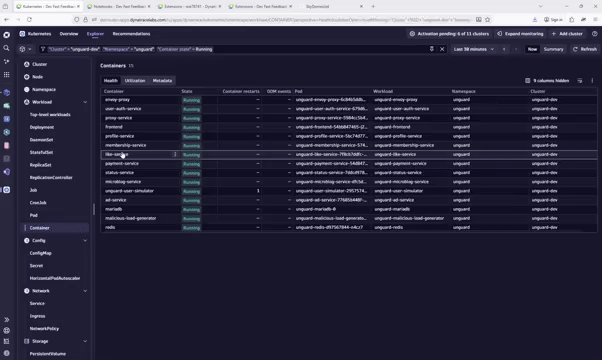Switch to the Overview tab
Screen dimensions: 602x360
[x=69, y=34]
